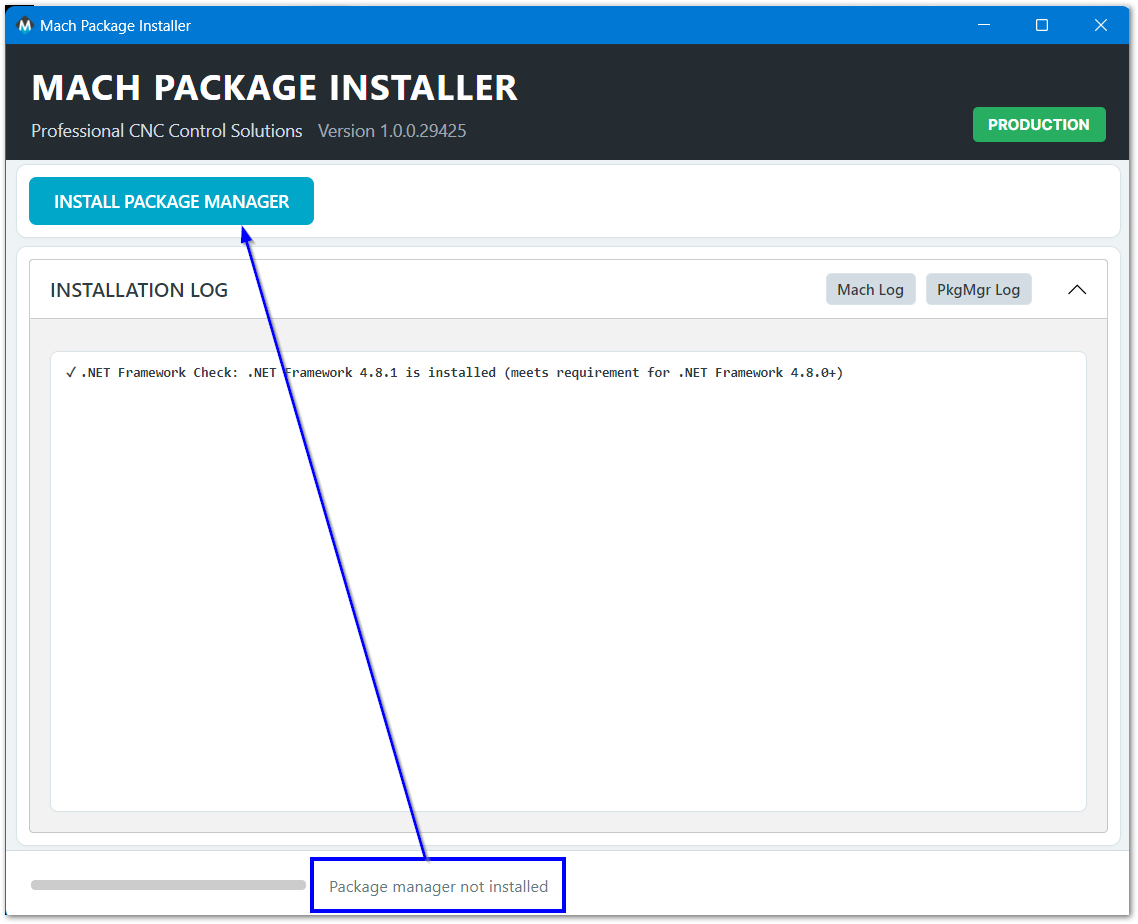Click the installation progress bar

coord(168,885)
